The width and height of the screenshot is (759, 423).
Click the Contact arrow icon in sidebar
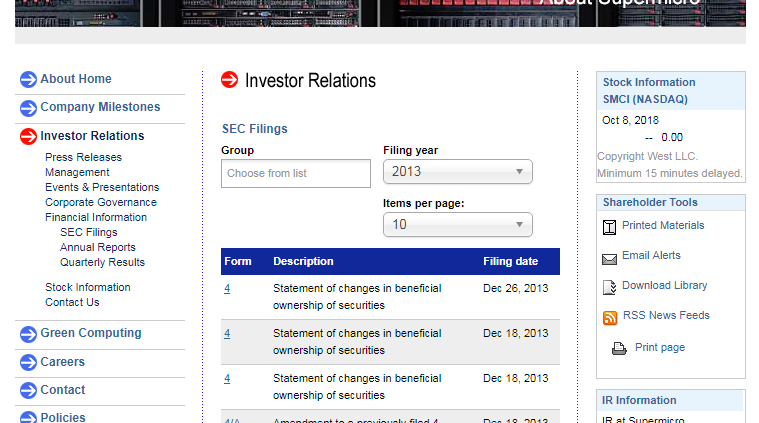point(28,391)
